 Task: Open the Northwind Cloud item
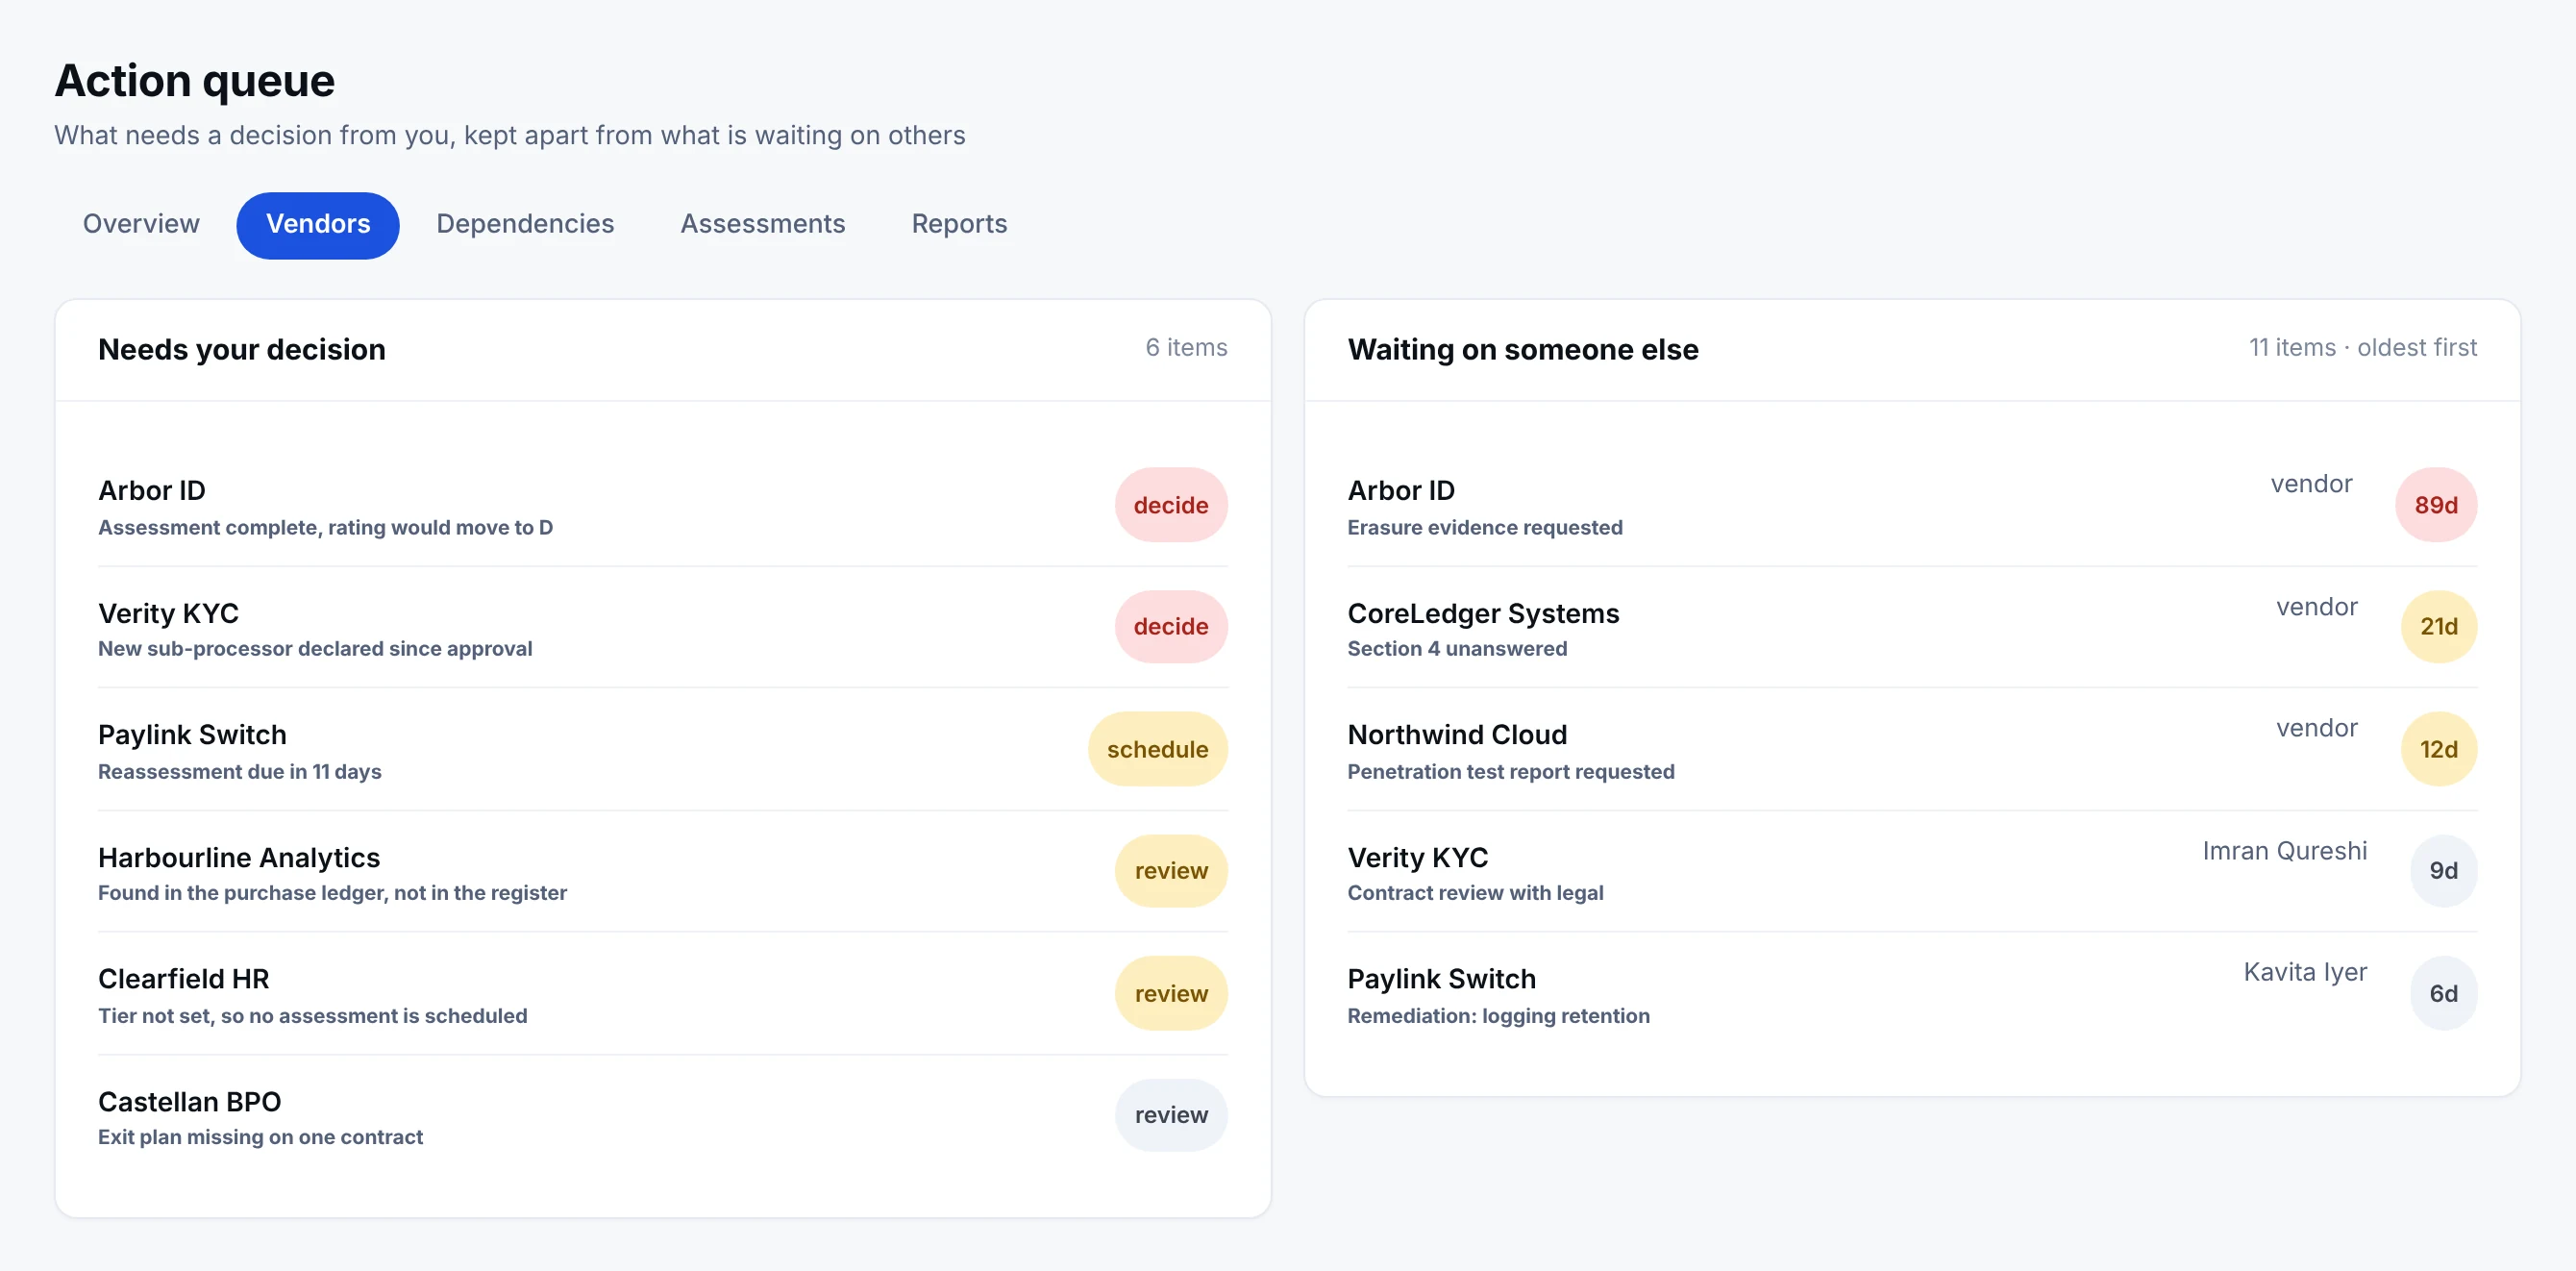tap(1912, 750)
